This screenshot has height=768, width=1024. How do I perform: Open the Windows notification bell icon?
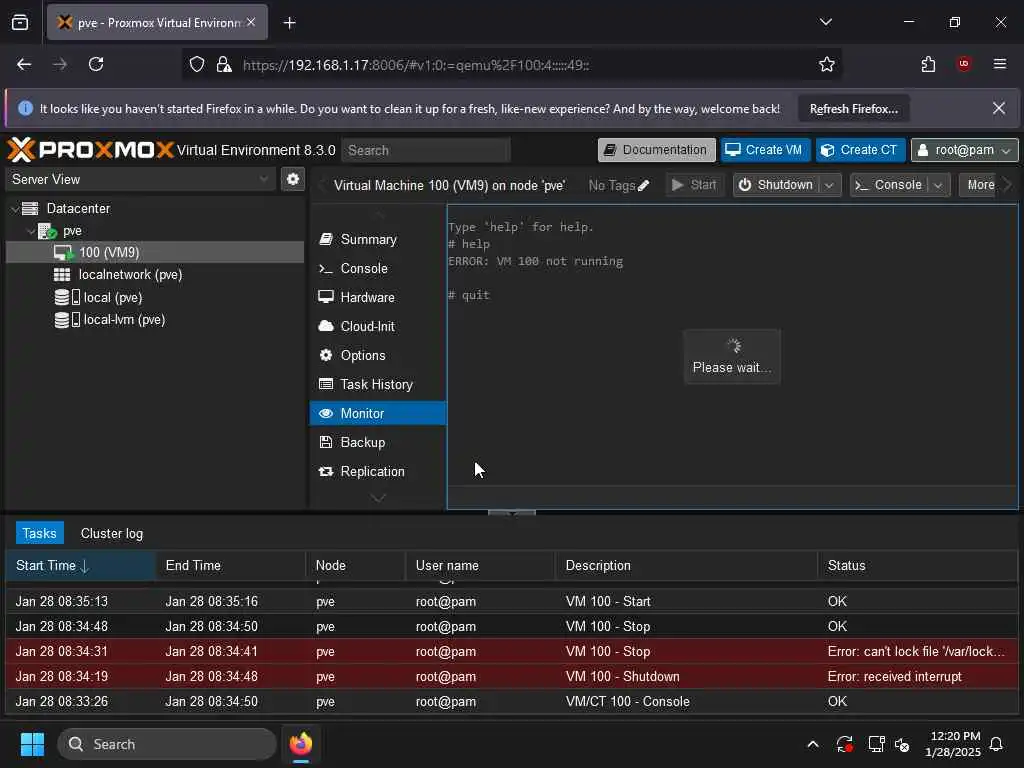997,744
